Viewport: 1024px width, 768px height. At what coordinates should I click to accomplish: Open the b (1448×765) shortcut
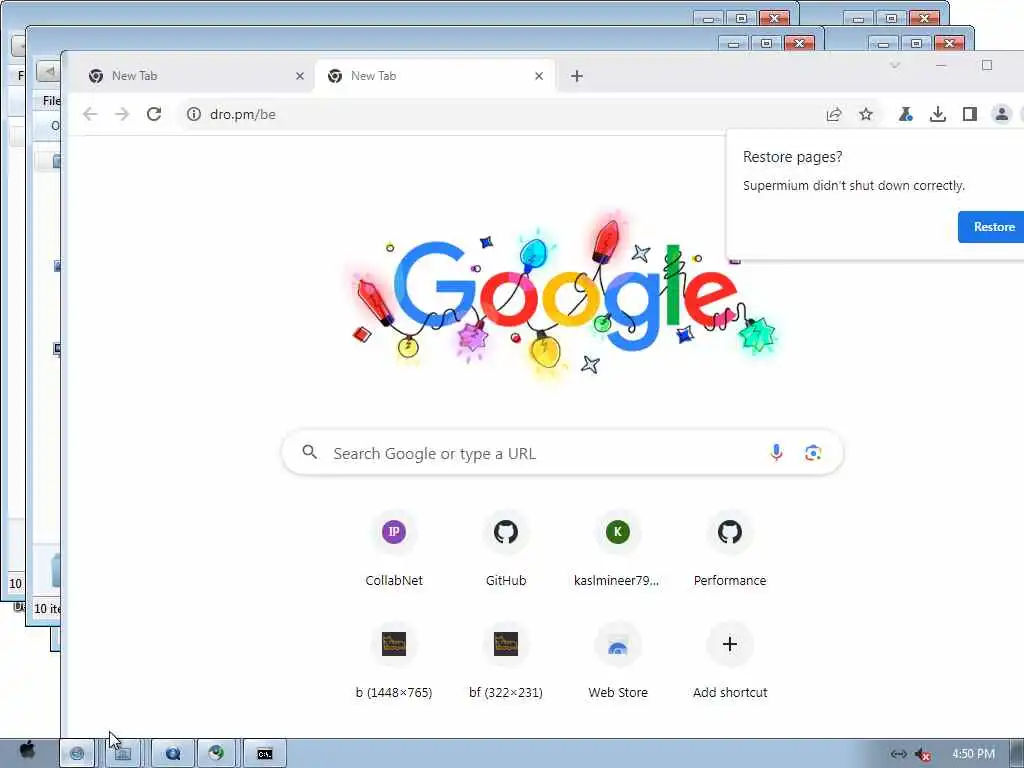(x=394, y=660)
